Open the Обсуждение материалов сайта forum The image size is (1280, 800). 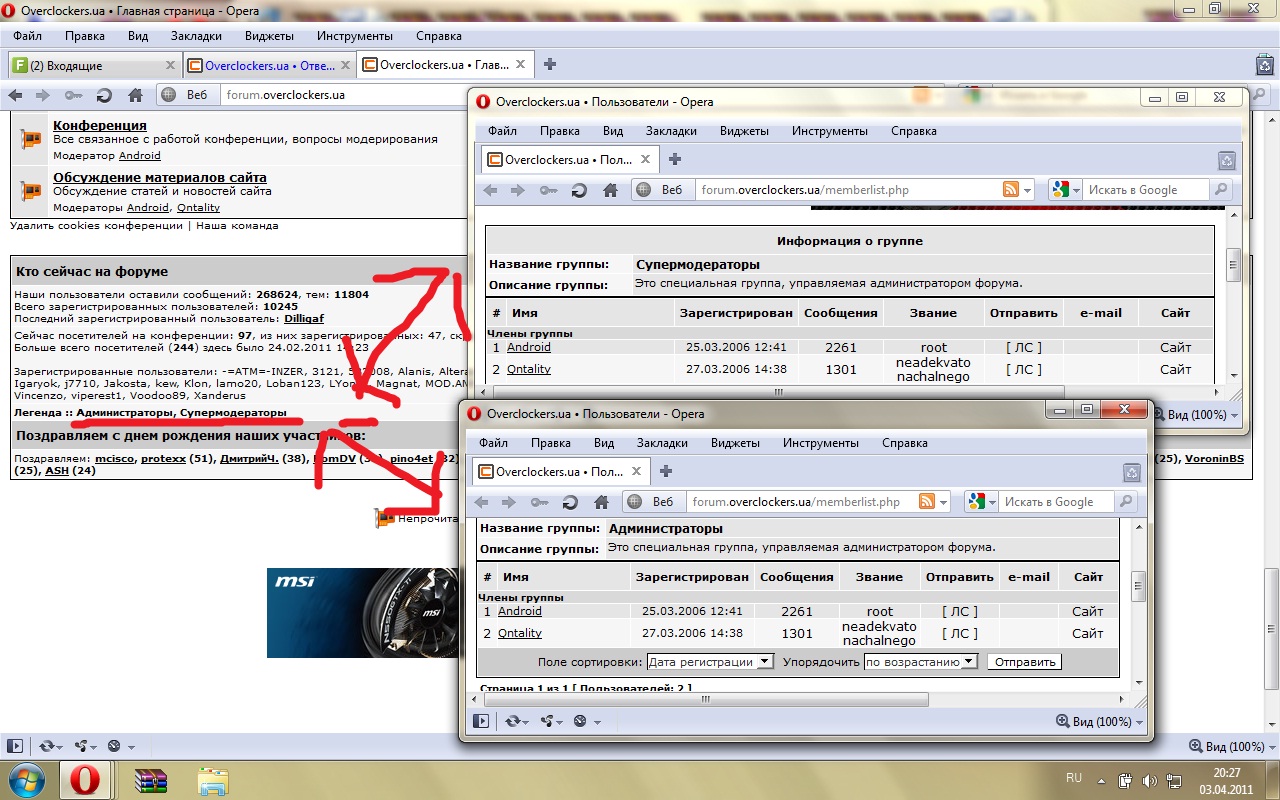(160, 177)
